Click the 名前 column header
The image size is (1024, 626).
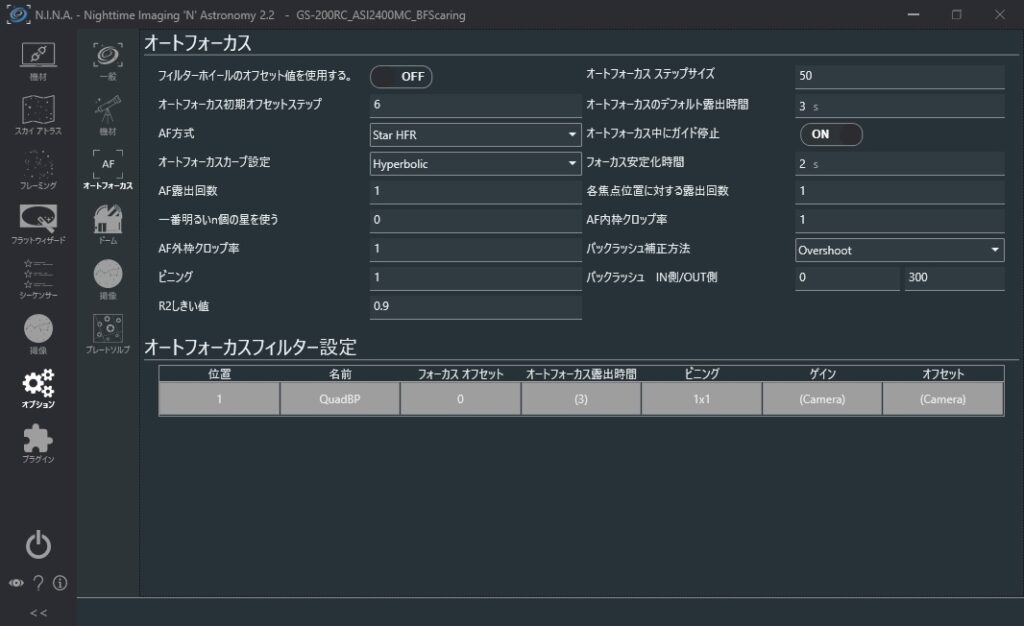coord(340,373)
